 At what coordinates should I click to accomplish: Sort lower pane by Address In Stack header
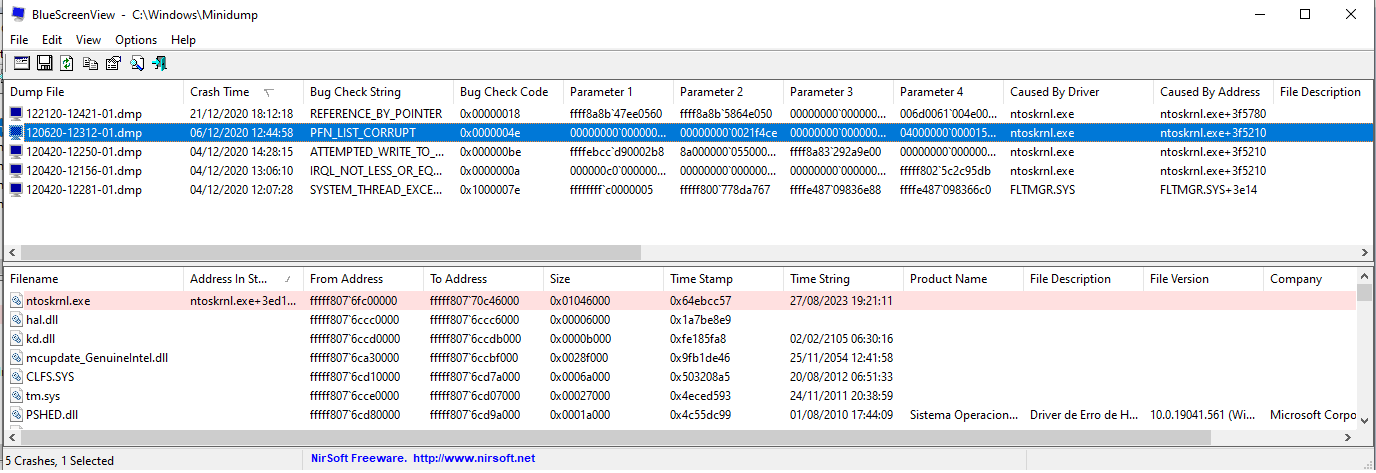(244, 279)
